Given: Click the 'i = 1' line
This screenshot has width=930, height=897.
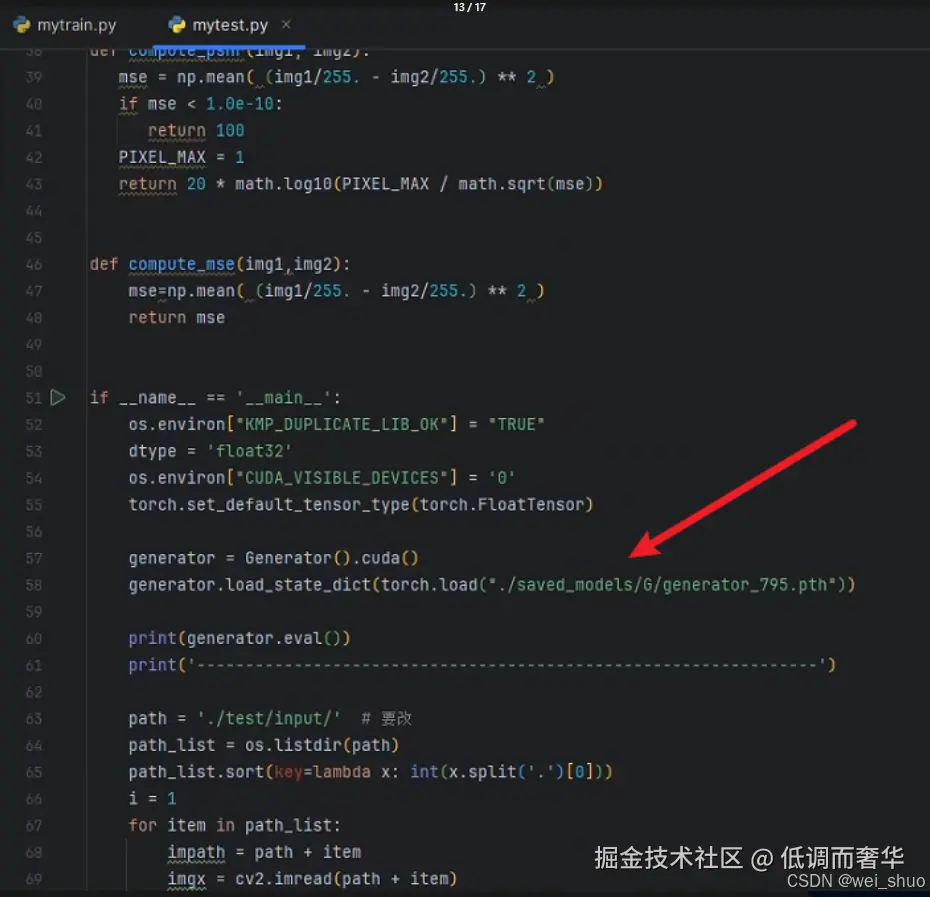Looking at the screenshot, I should pyautogui.click(x=152, y=799).
